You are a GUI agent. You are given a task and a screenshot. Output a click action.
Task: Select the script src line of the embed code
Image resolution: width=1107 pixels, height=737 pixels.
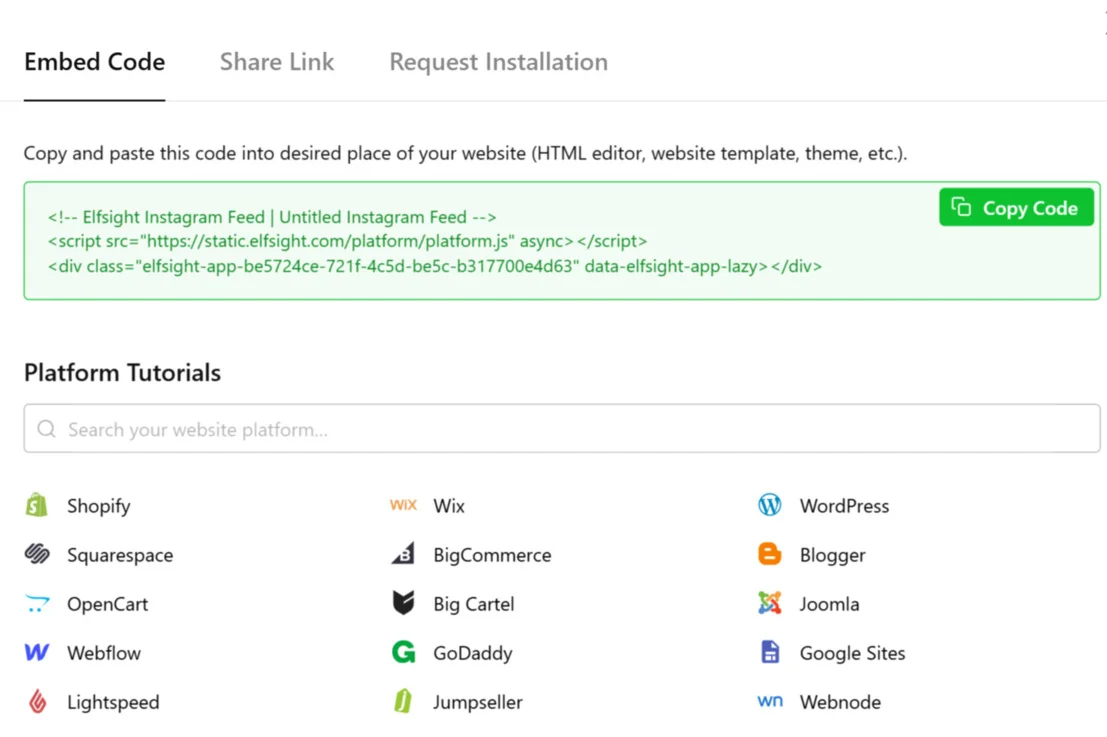[347, 241]
